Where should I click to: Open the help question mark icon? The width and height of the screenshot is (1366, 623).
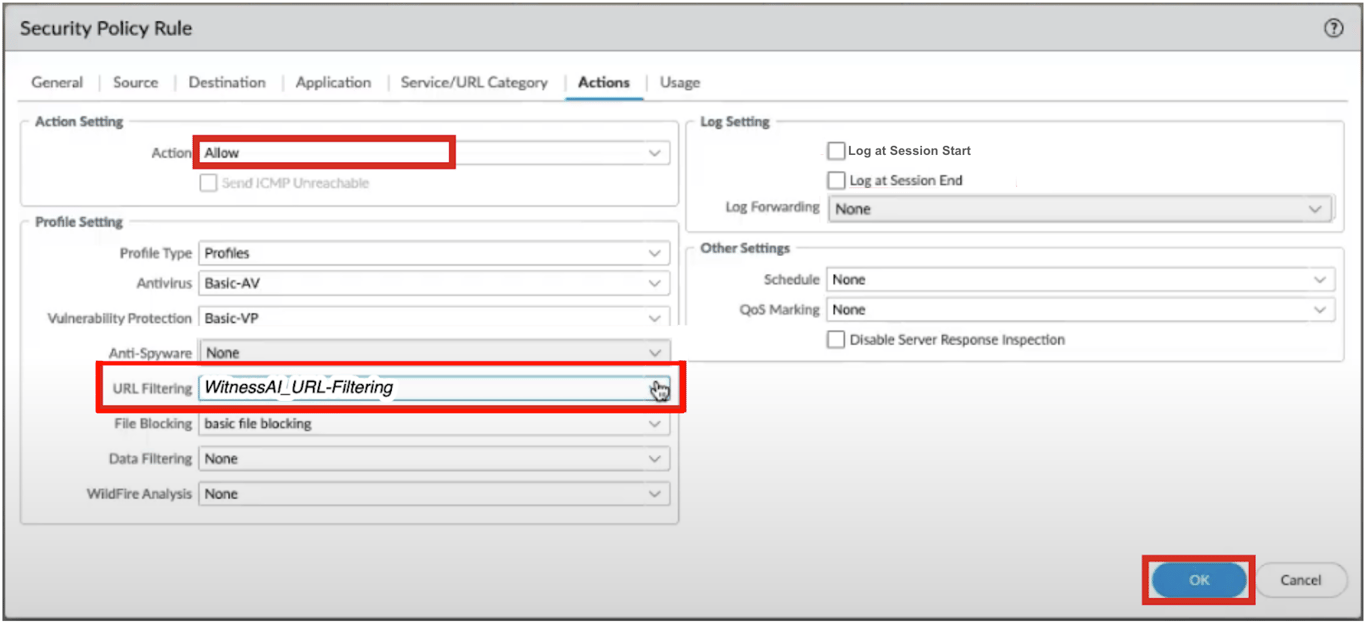pyautogui.click(x=1333, y=29)
